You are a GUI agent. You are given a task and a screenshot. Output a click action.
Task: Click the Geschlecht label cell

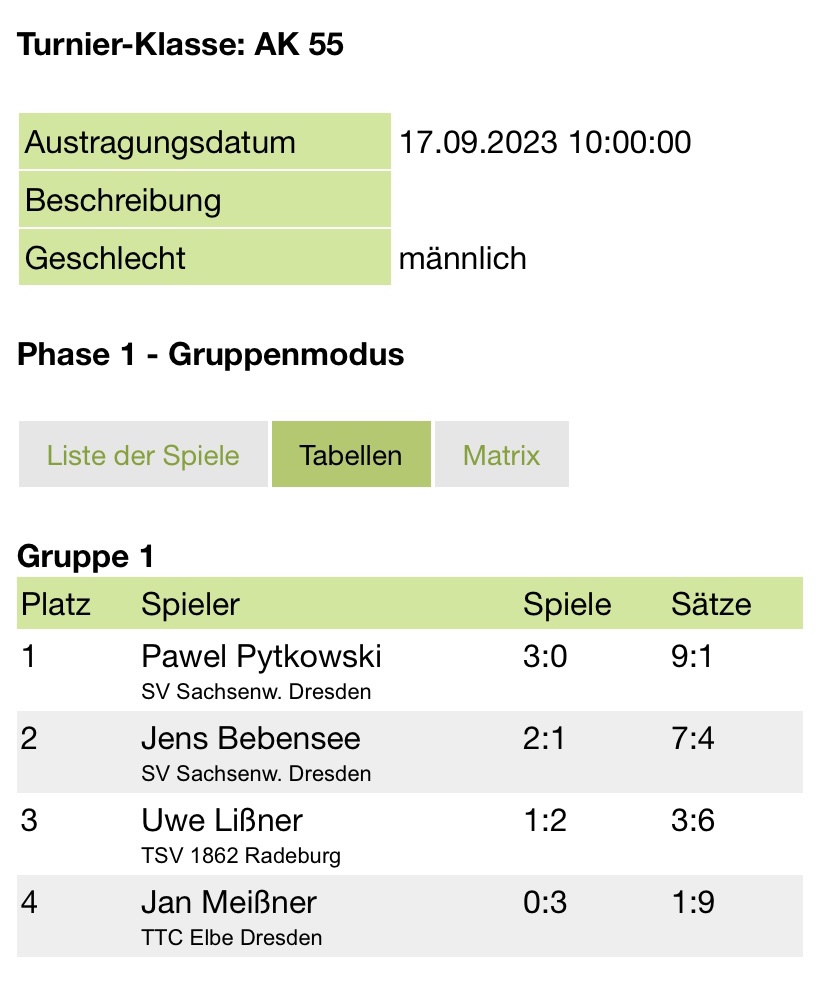205,257
